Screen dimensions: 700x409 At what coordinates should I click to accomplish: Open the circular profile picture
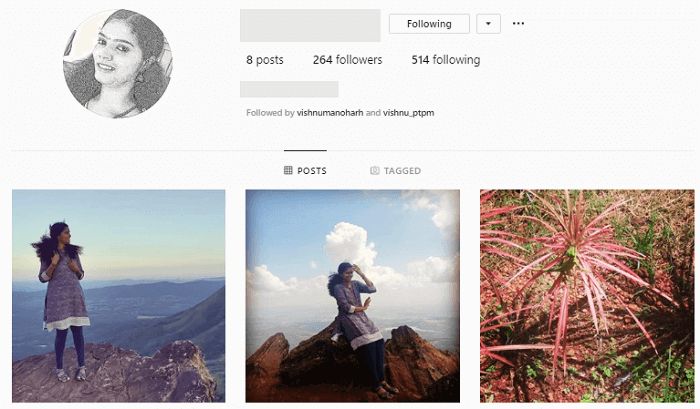point(118,64)
